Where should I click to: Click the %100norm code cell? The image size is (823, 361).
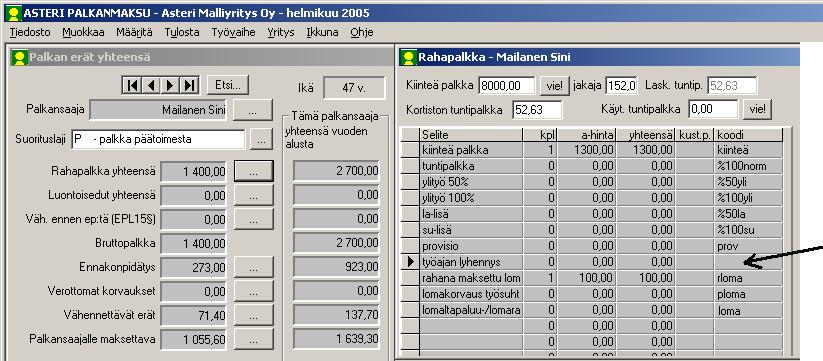coord(748,166)
